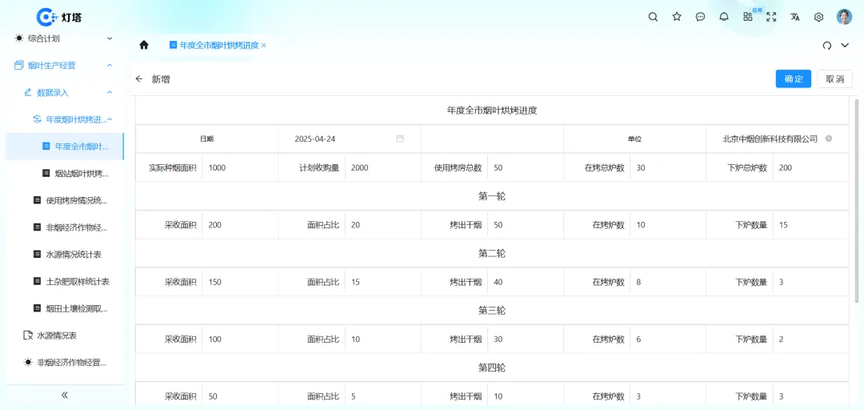Click the 取消 button
The image size is (864, 410).
point(835,79)
